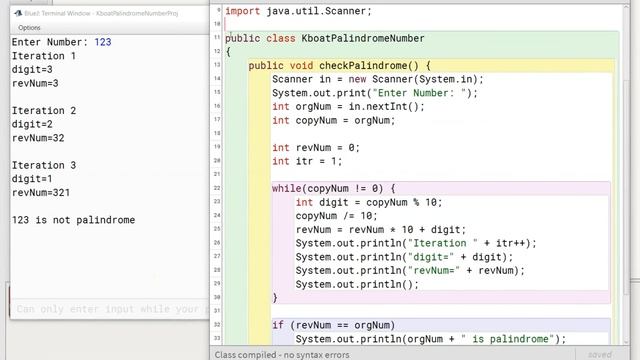This screenshot has height=360, width=640.
Task: Click 'if (revNum == orgNum)' line
Action: point(333,325)
